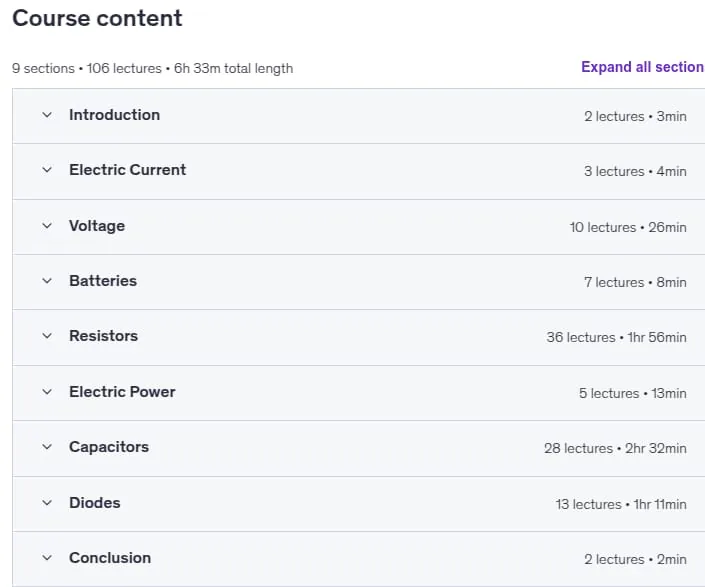
Task: Click Expand all sections link
Action: tap(643, 67)
